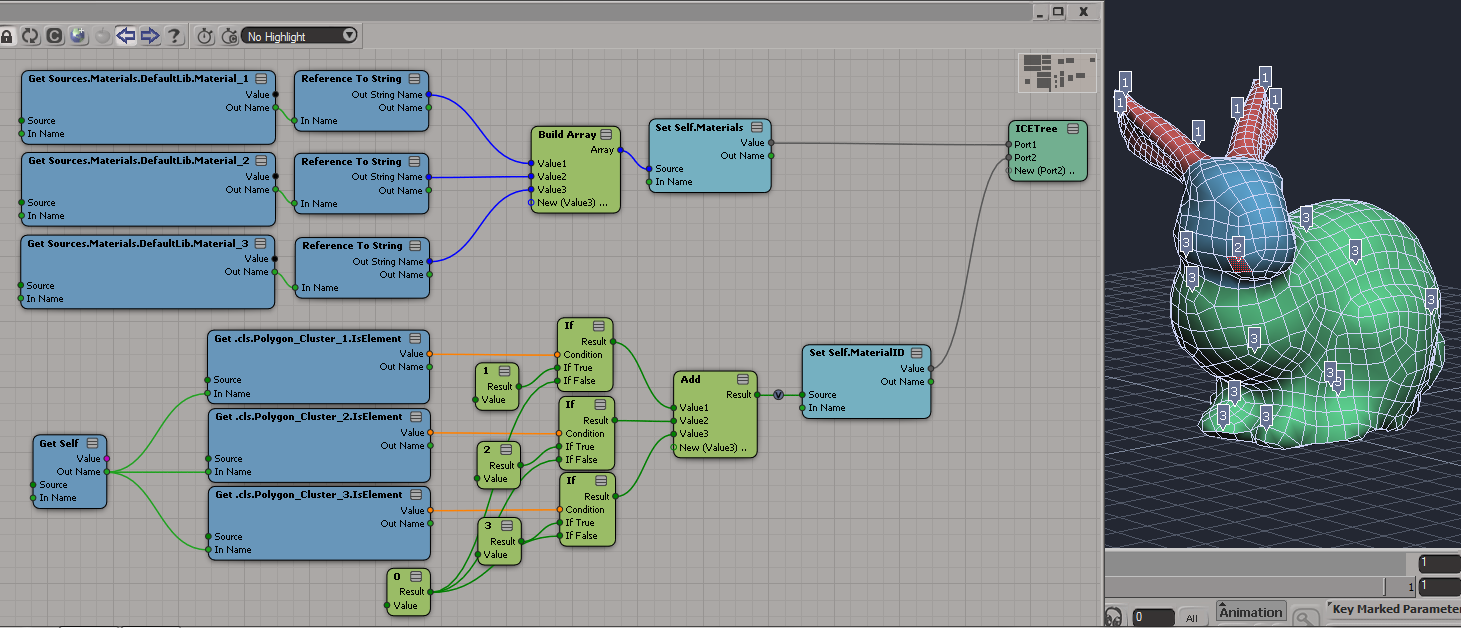Click the 'C' clear icon in toolbar
The image size is (1461, 628).
click(54, 37)
